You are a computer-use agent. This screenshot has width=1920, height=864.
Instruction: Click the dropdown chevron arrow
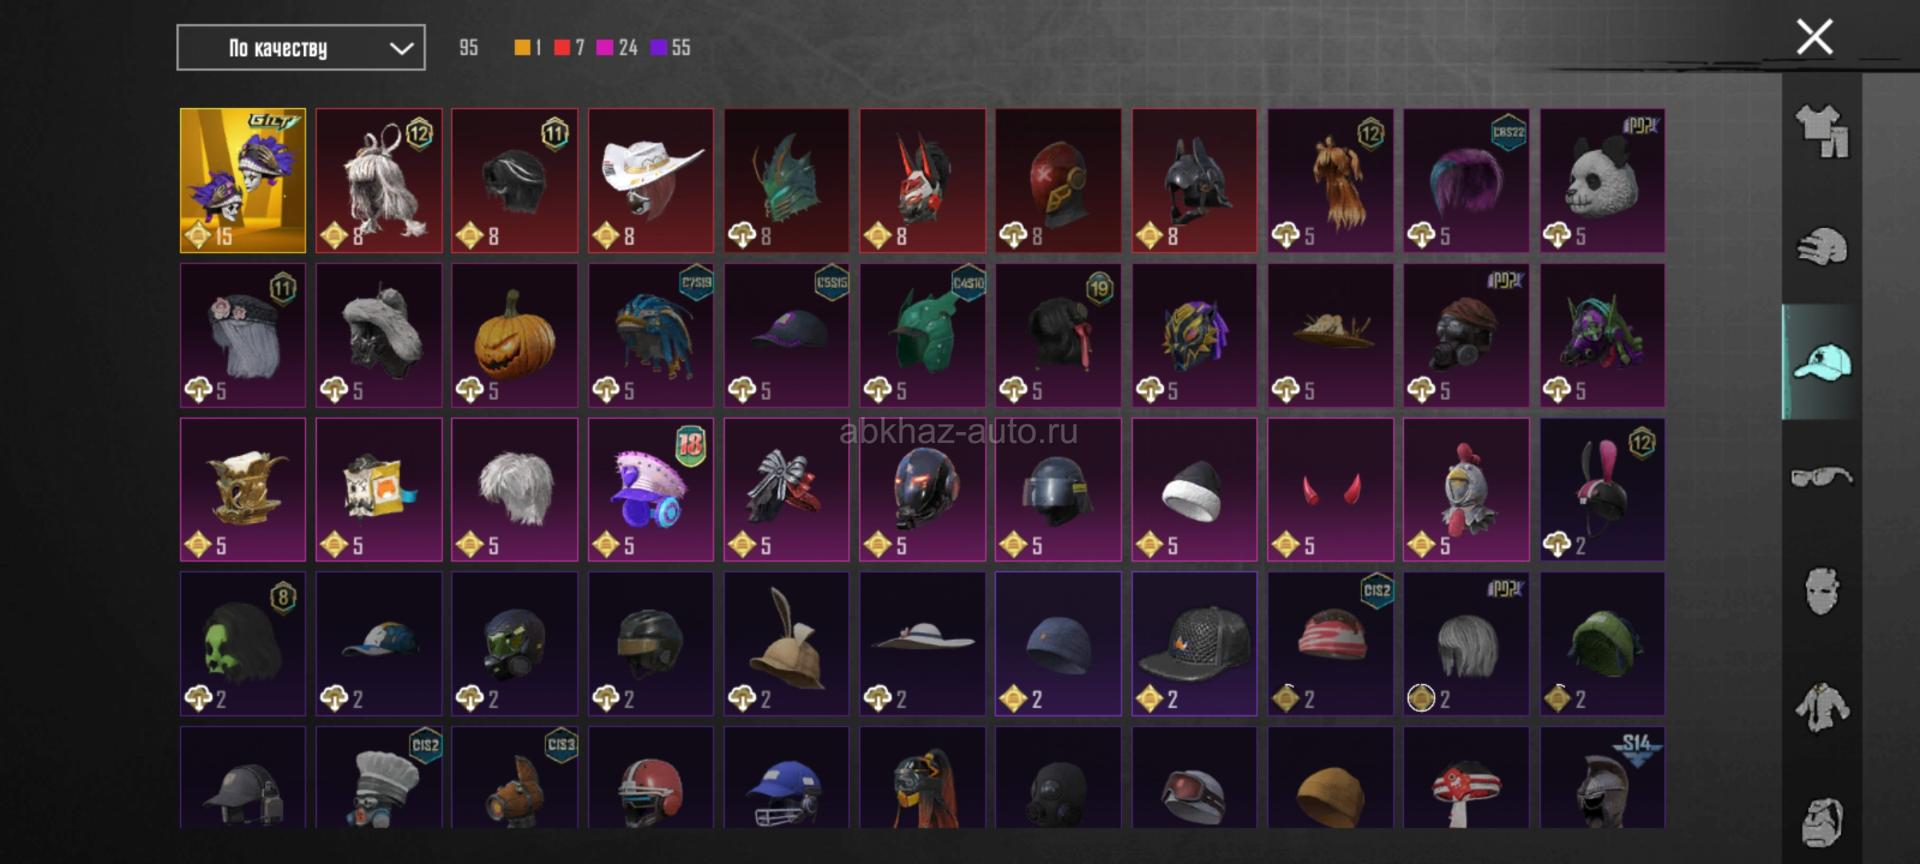coord(401,48)
